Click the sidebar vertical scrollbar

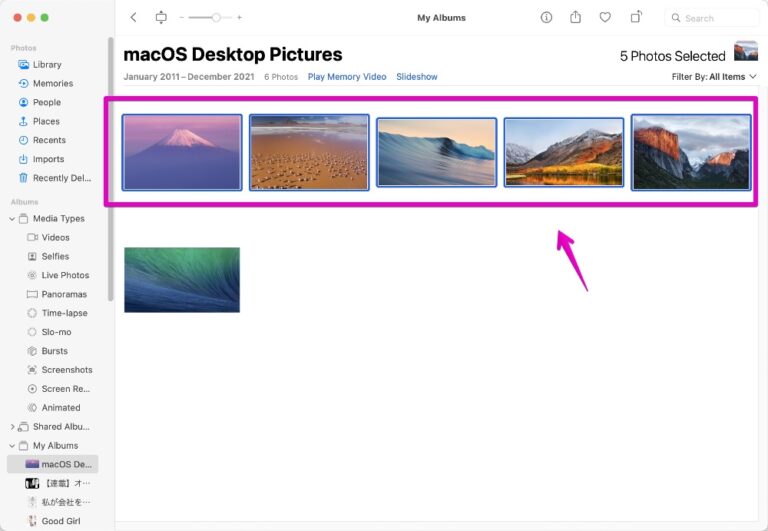(x=111, y=169)
